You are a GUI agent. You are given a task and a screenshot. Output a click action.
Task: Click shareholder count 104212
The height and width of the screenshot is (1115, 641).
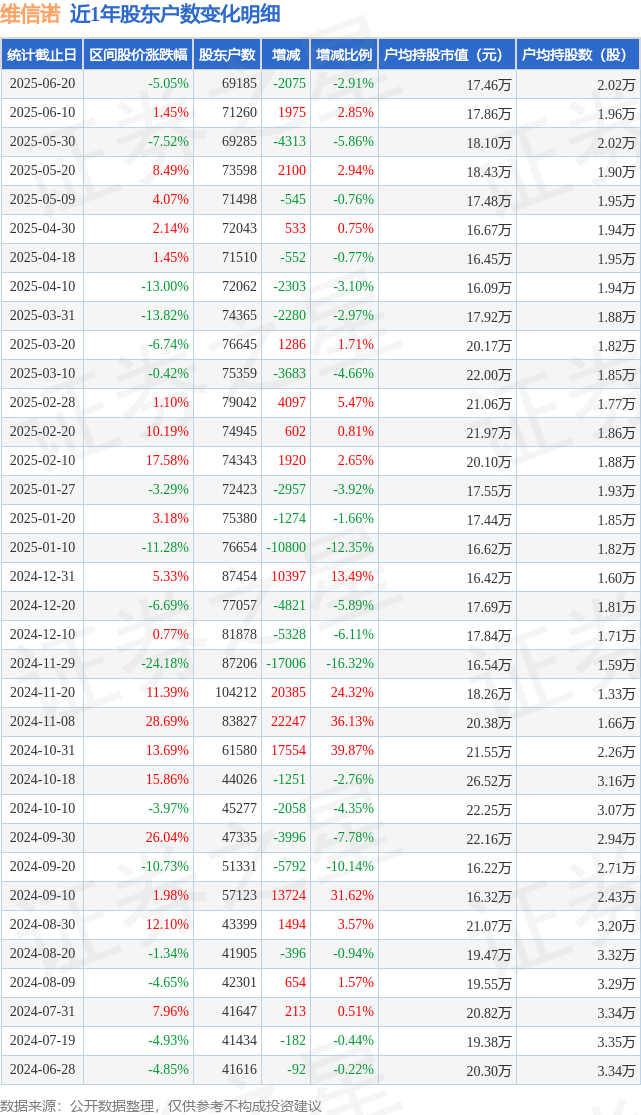235,693
